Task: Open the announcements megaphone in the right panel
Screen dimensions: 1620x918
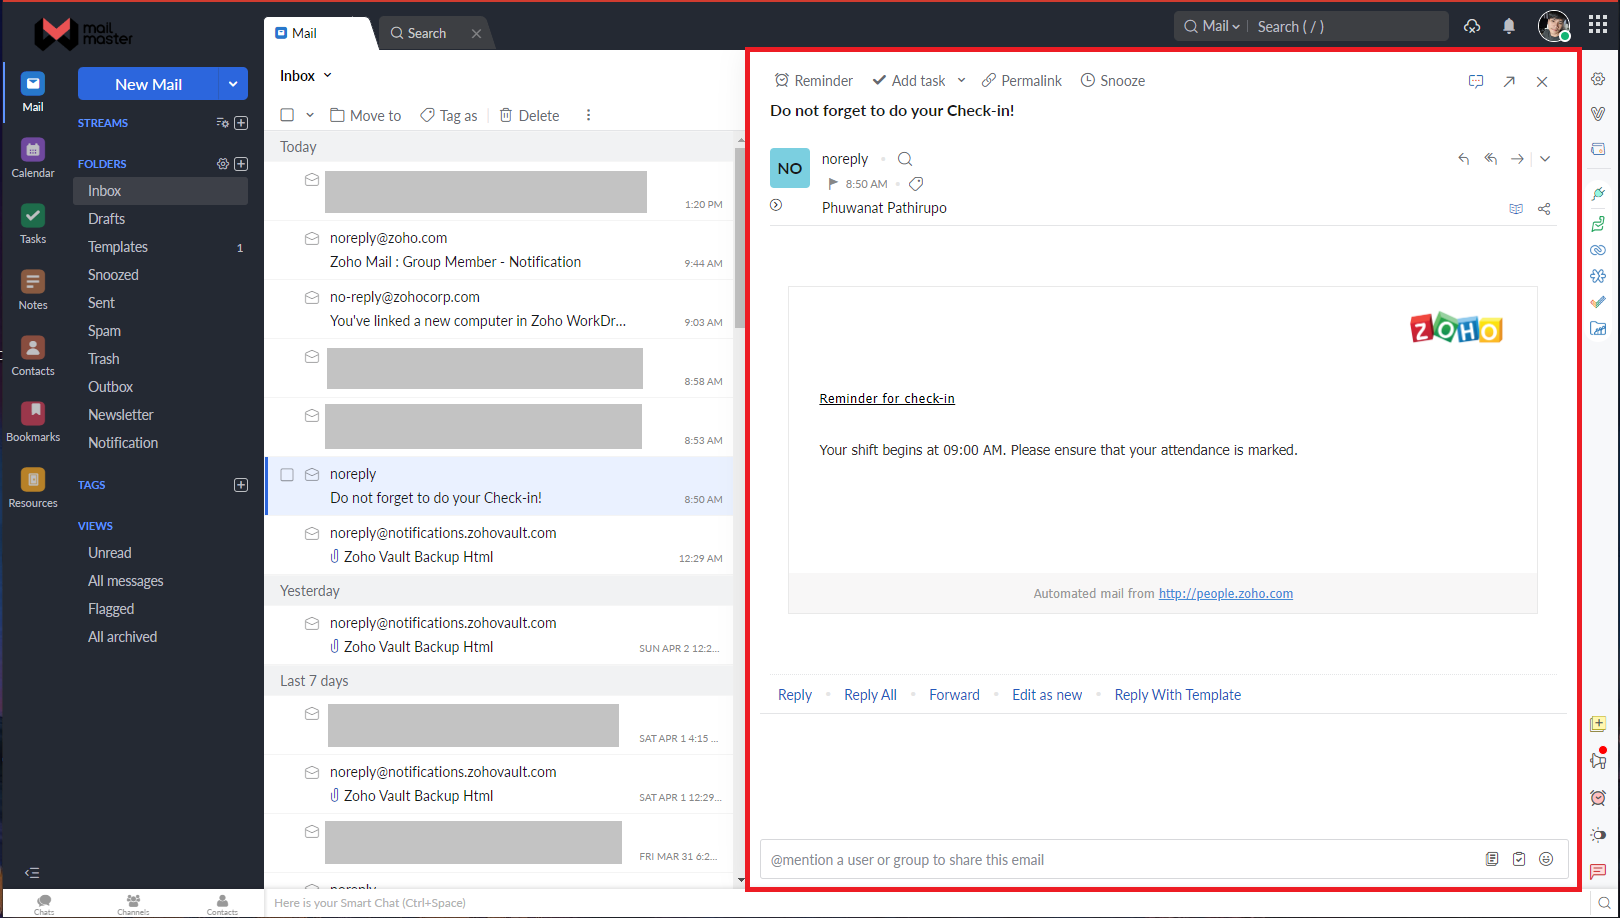Action: tap(1597, 761)
